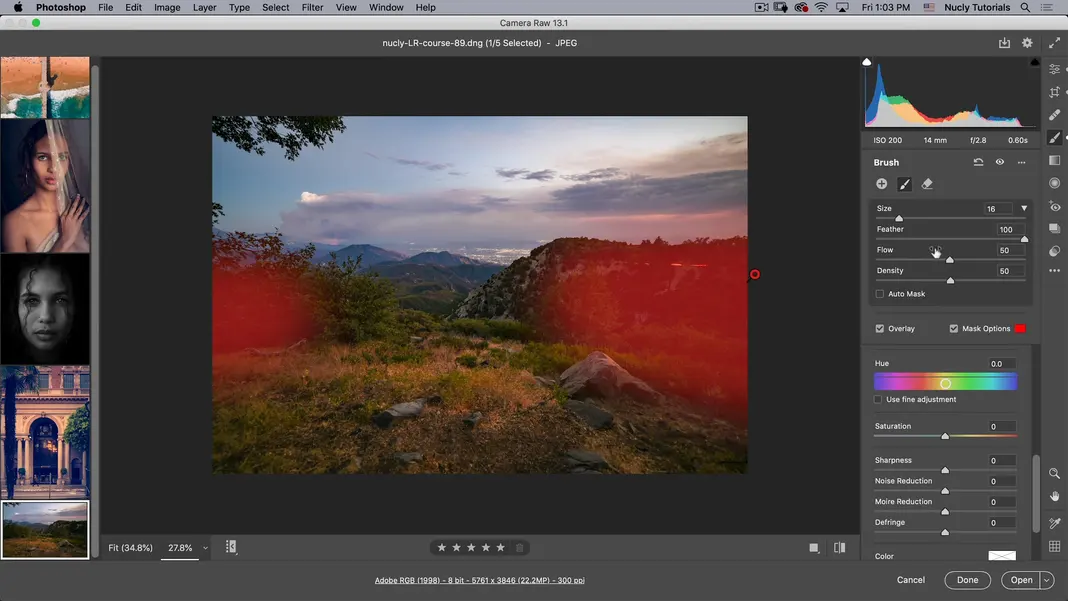The width and height of the screenshot is (1068, 601).
Task: Expand the brush Size disclosure triangle
Action: (1024, 209)
